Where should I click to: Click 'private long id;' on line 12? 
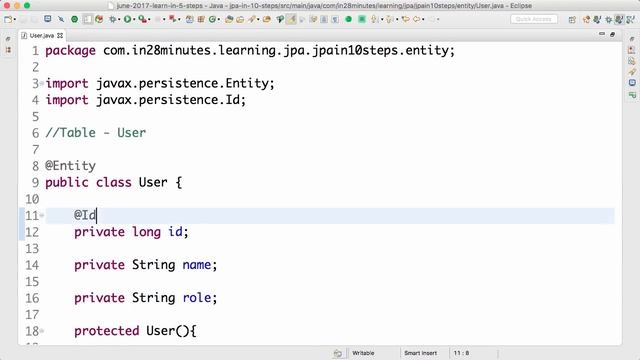pos(131,232)
